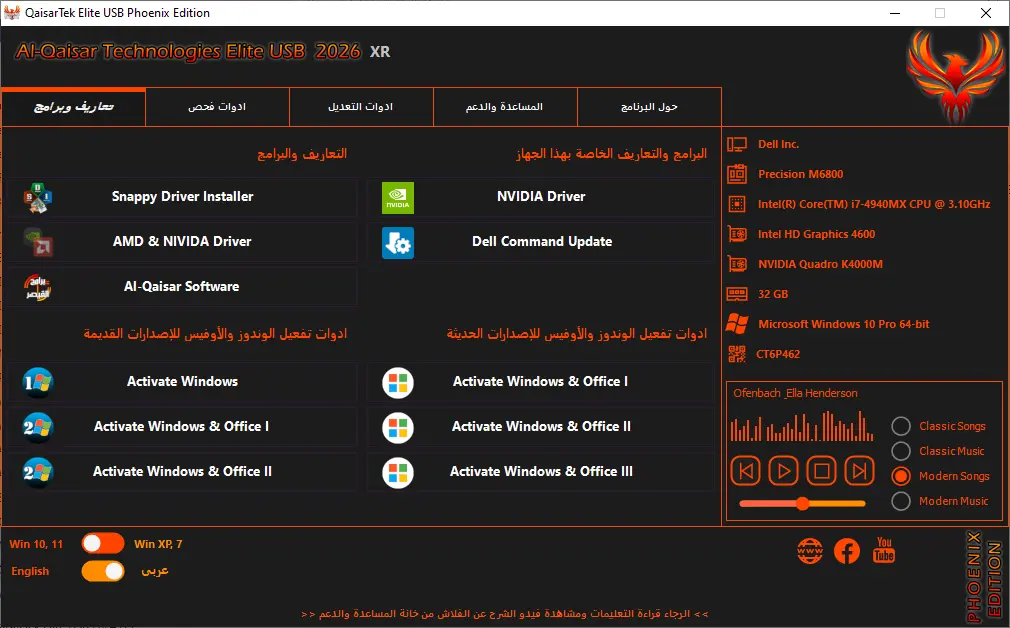Viewport: 1010px width, 628px height.
Task: Click the green NVIDIA Driver icon
Action: point(398,198)
